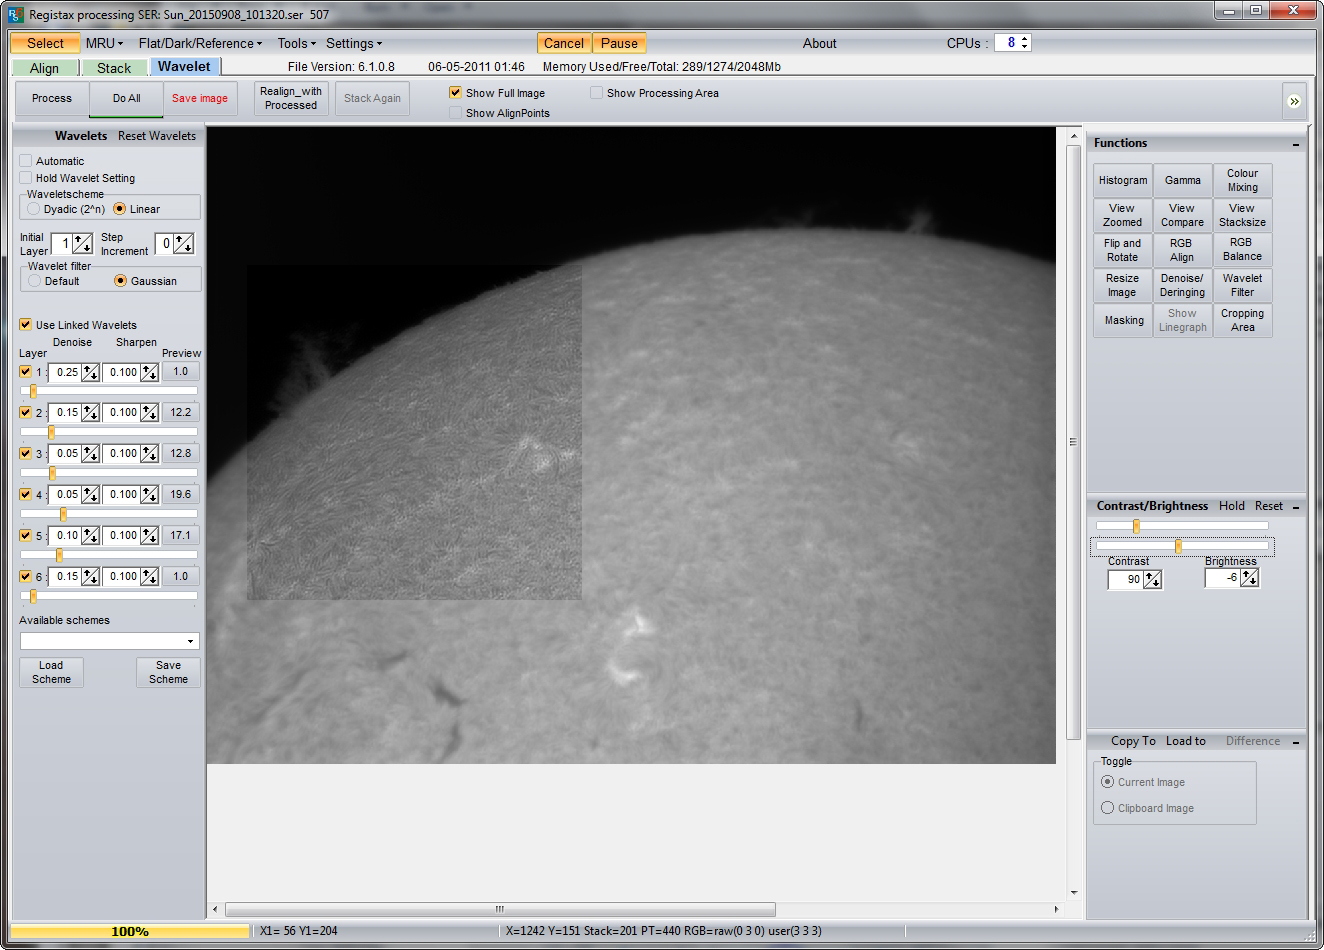Viewport: 1324px width, 950px height.
Task: Switch to the Wavelet tab
Action: point(185,67)
